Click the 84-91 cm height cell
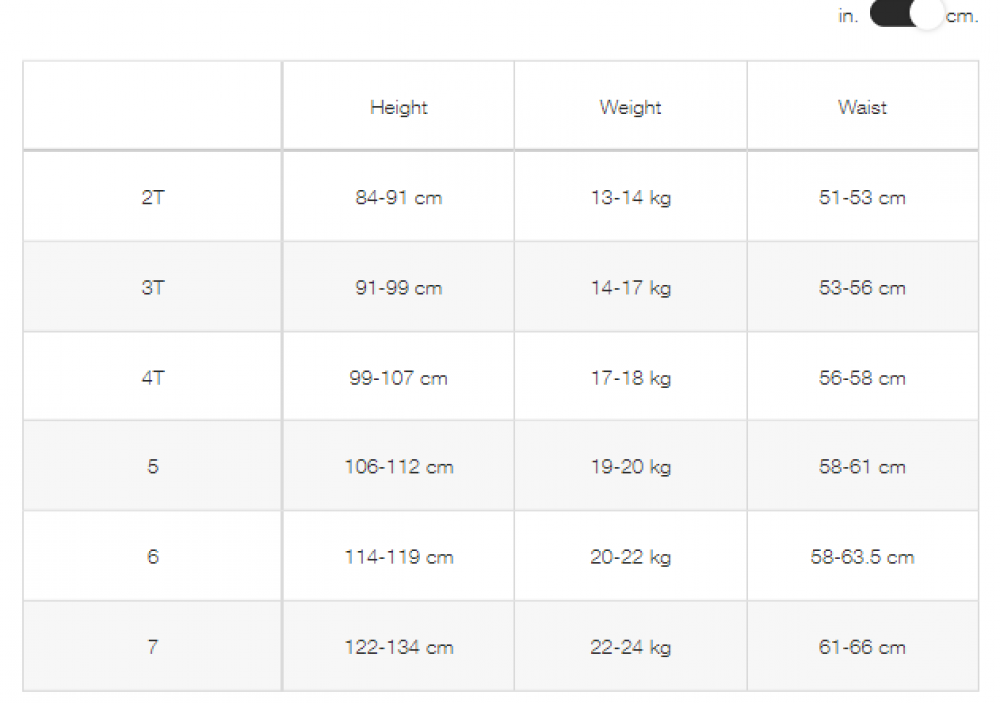1000x703 pixels. point(398,197)
